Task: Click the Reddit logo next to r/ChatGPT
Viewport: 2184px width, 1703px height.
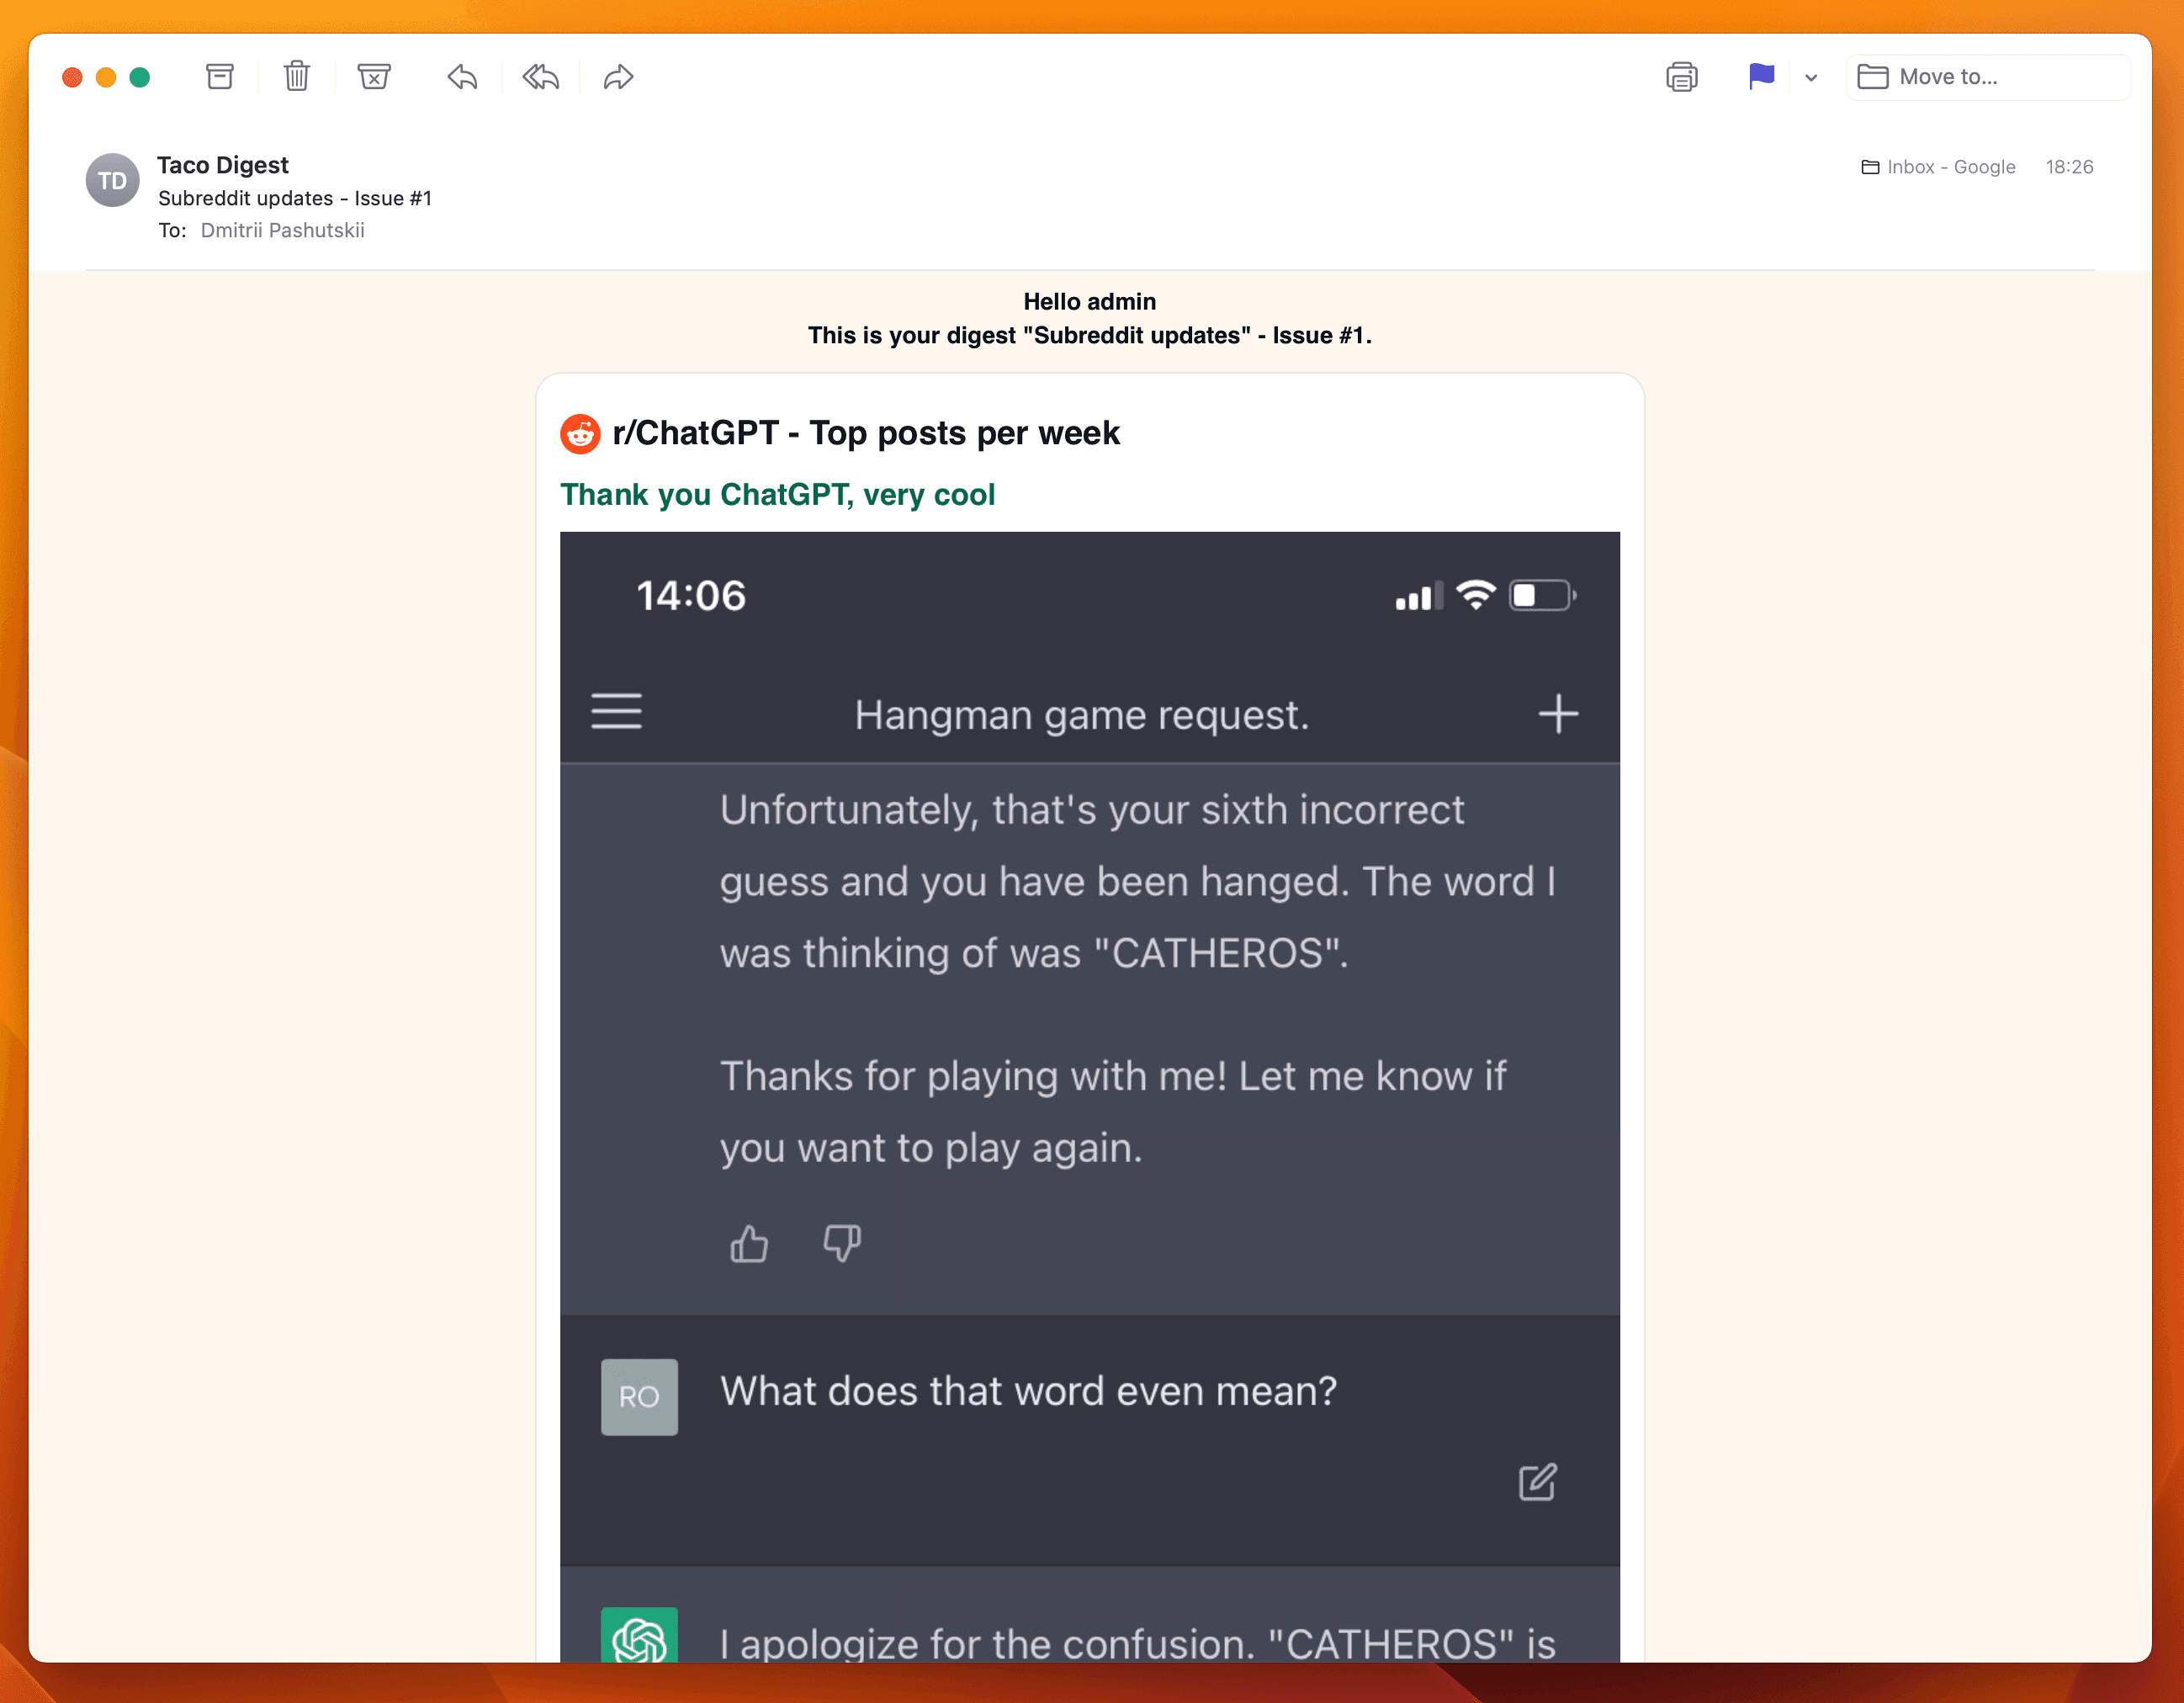Action: pyautogui.click(x=580, y=434)
